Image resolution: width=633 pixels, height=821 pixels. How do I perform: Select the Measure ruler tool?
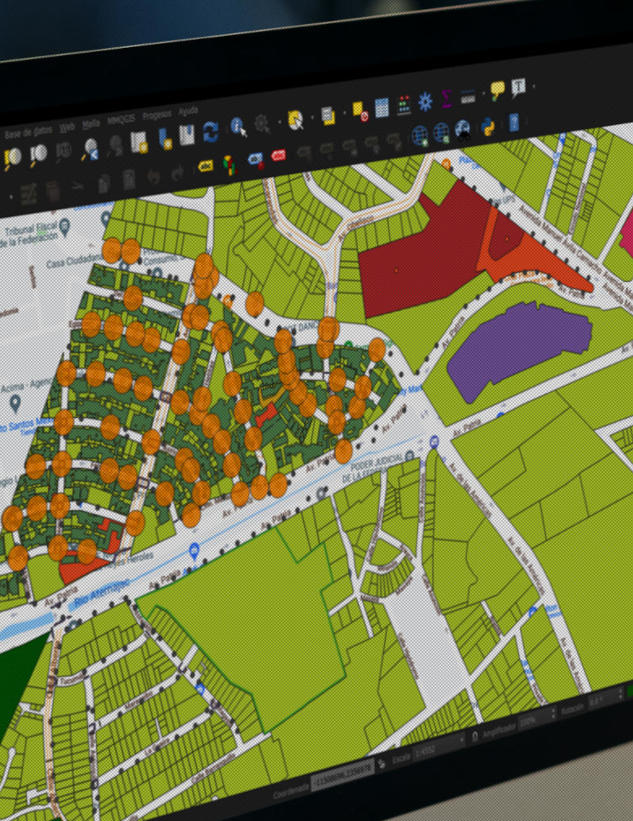pos(468,96)
